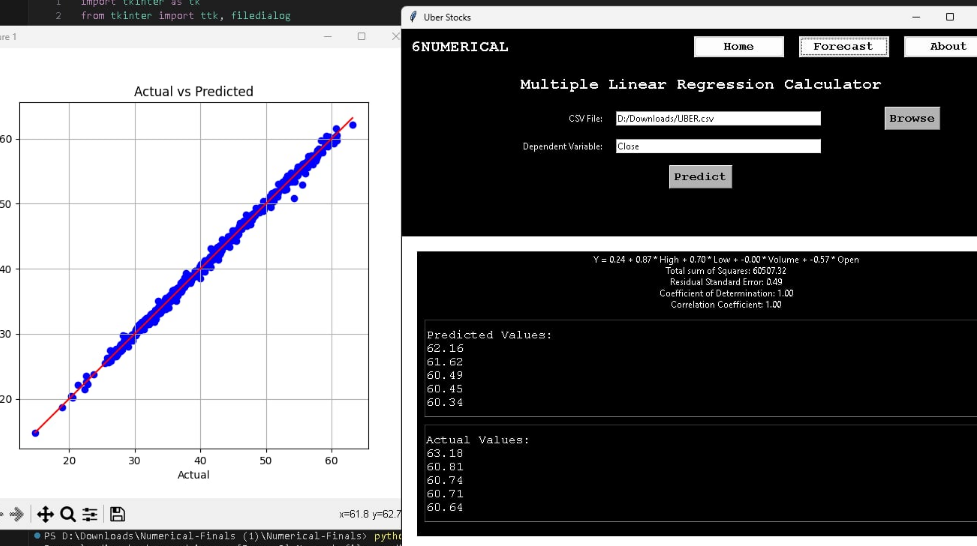Maximize the Uber Stocks window
Viewport: 977px width, 546px height.
[x=949, y=17]
